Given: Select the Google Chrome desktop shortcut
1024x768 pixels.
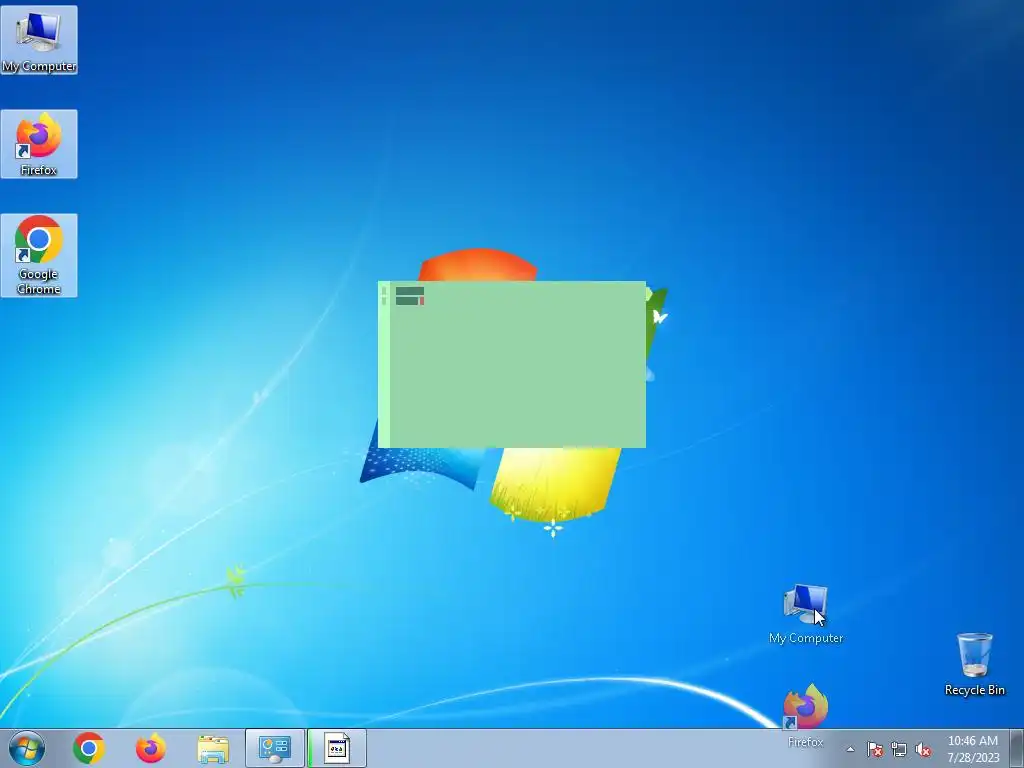Looking at the screenshot, I should pos(39,255).
